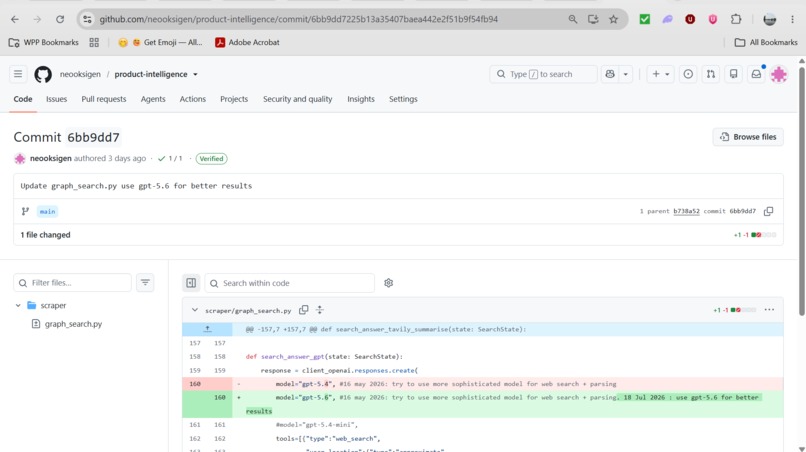Viewport: 806px width, 452px height.
Task: Open the repository Settings tab
Action: click(403, 99)
